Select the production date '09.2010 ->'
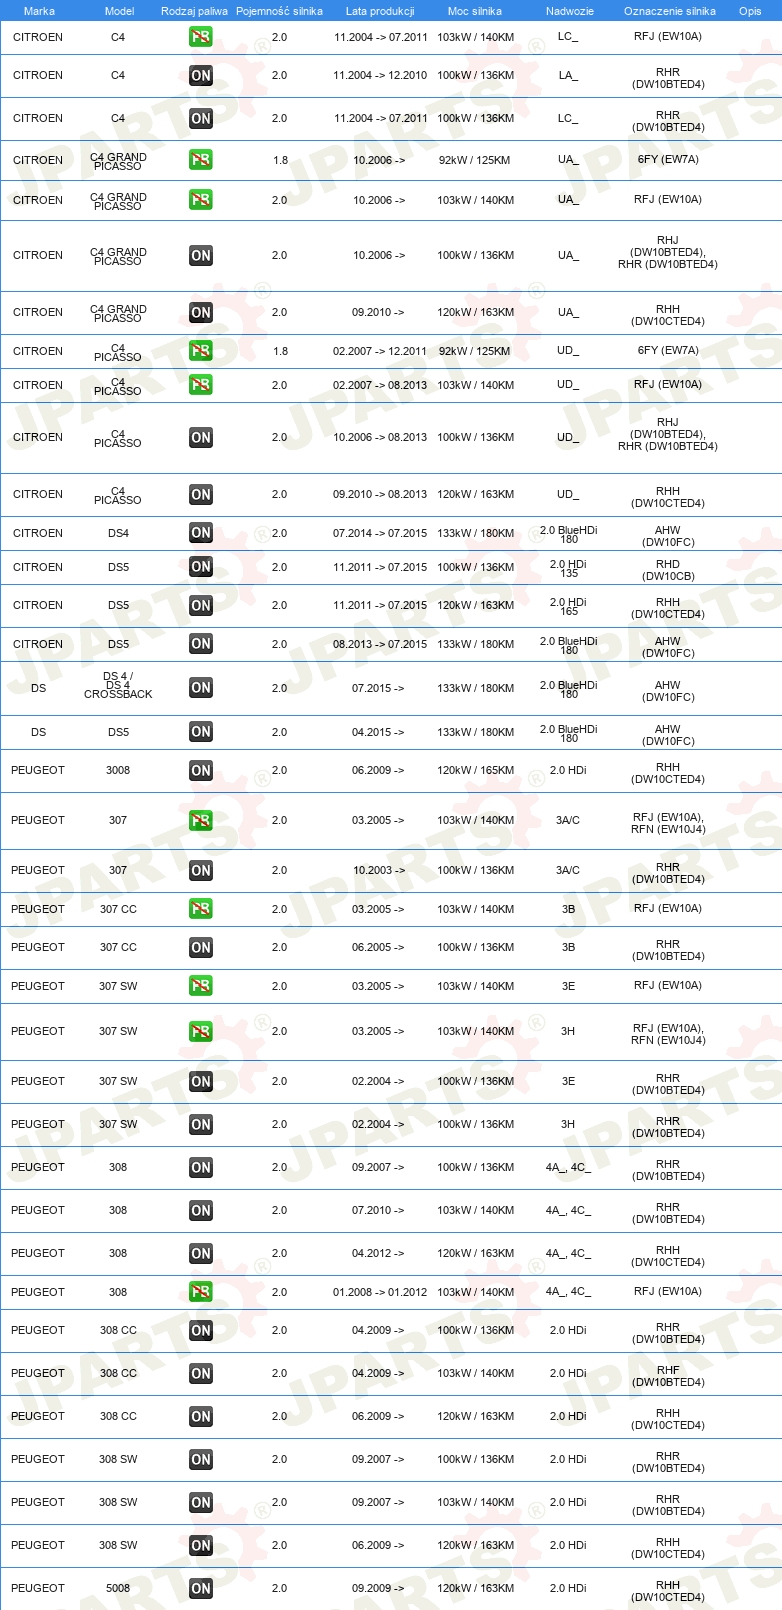This screenshot has height=1610, width=782. coord(378,312)
